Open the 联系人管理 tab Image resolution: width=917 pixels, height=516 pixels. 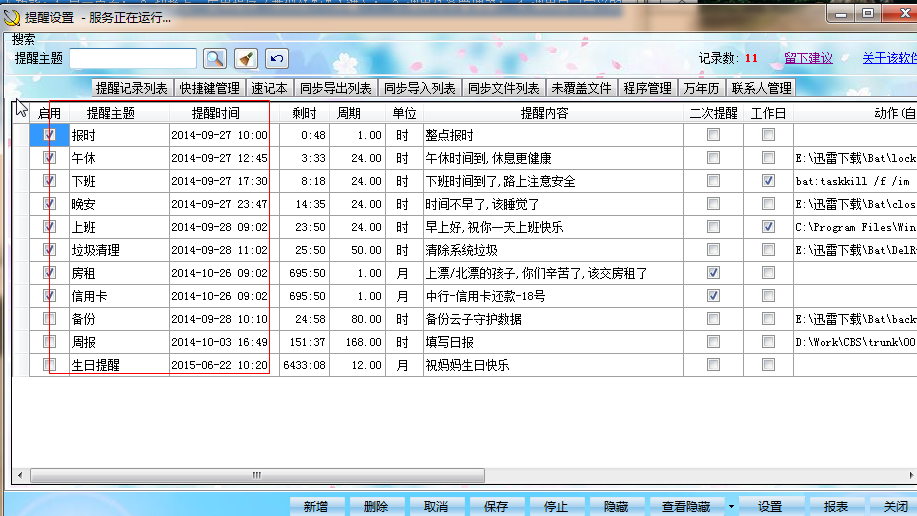(x=761, y=88)
